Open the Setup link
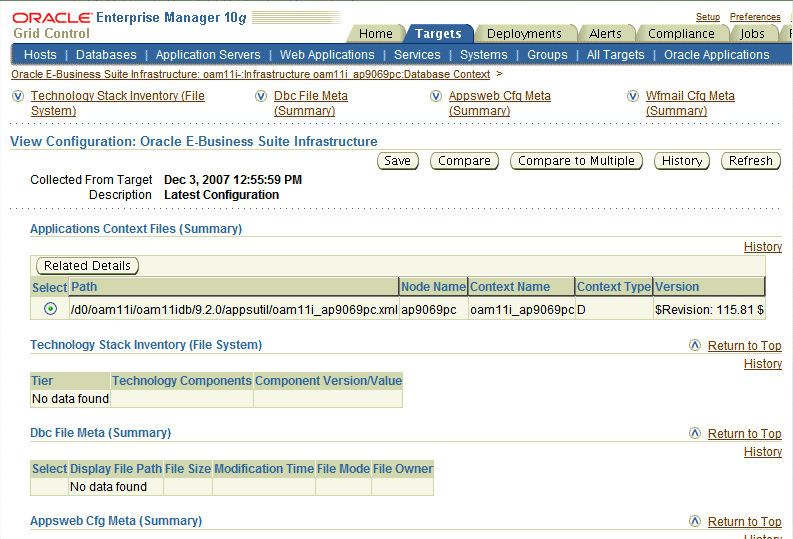Viewport: 793px width, 539px height. (708, 17)
